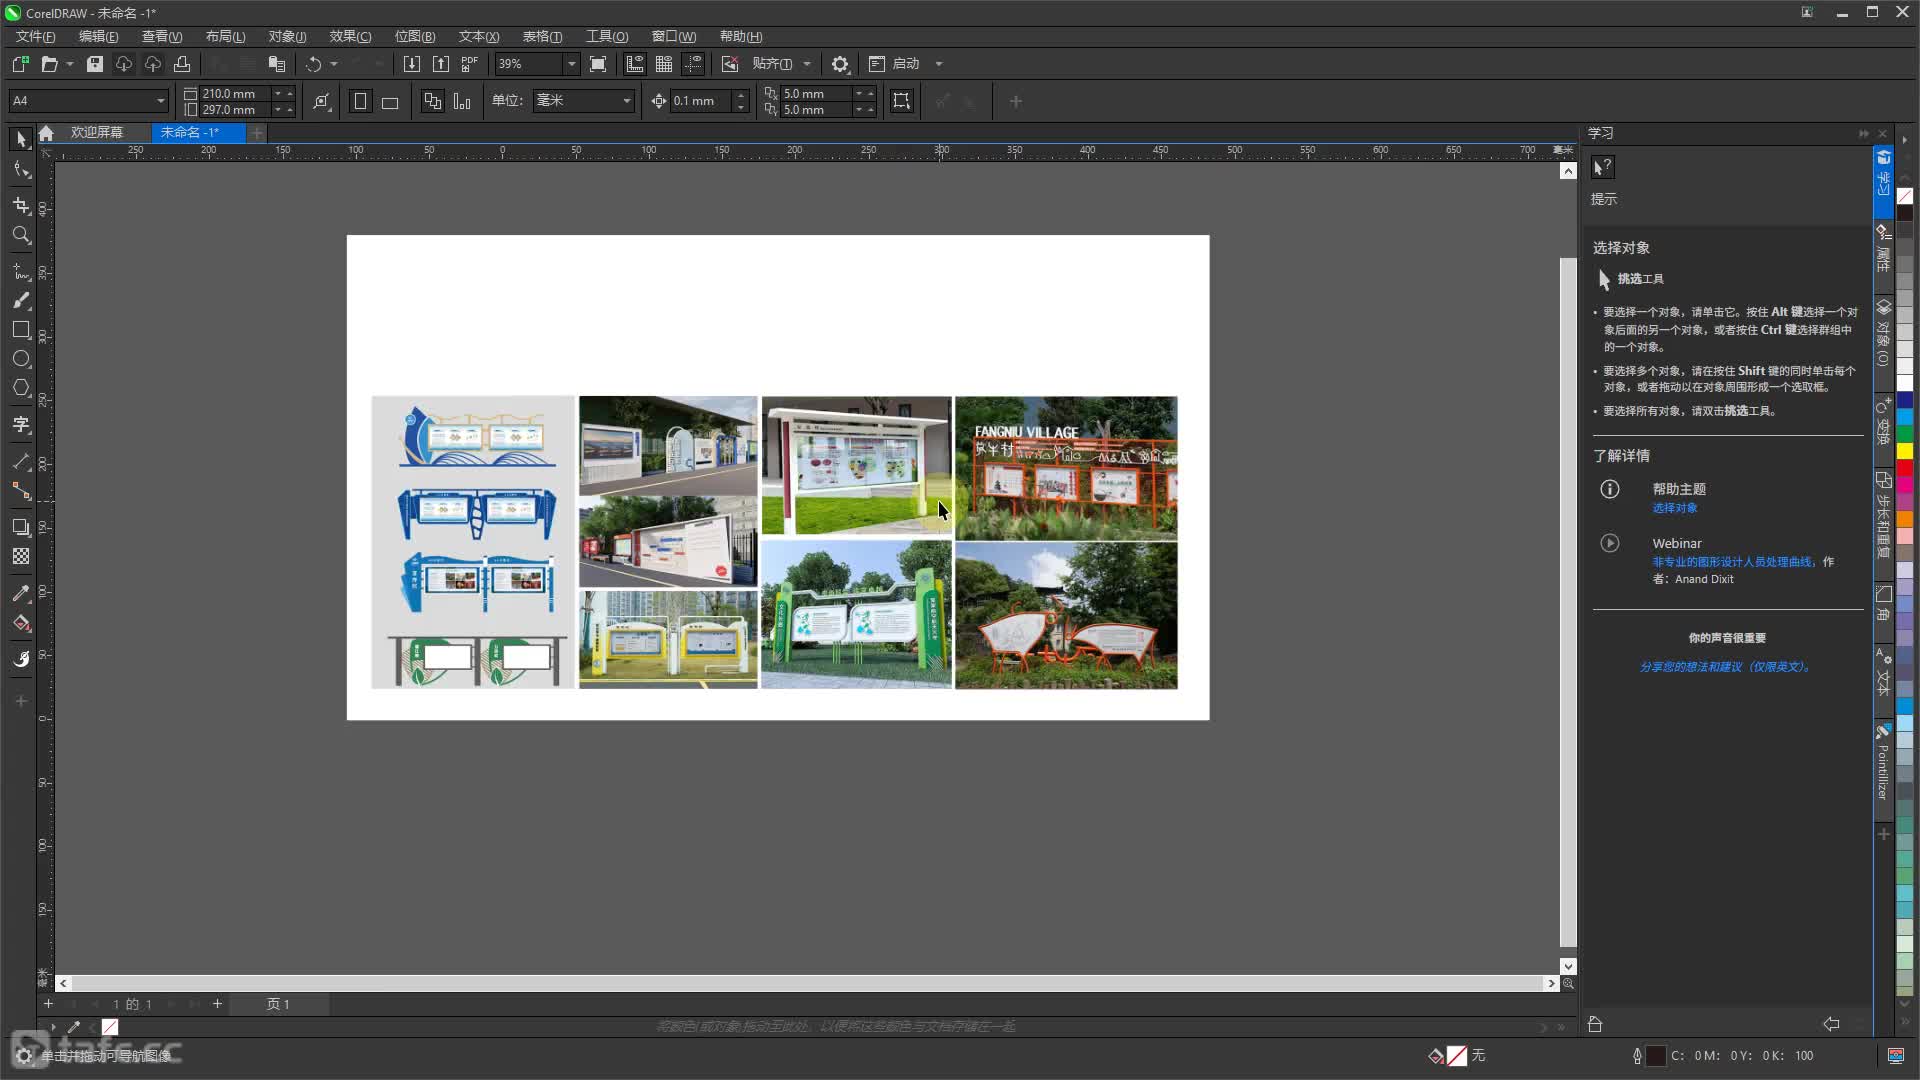This screenshot has width=1920, height=1080.
Task: Select the Ellipse tool
Action: (21, 359)
